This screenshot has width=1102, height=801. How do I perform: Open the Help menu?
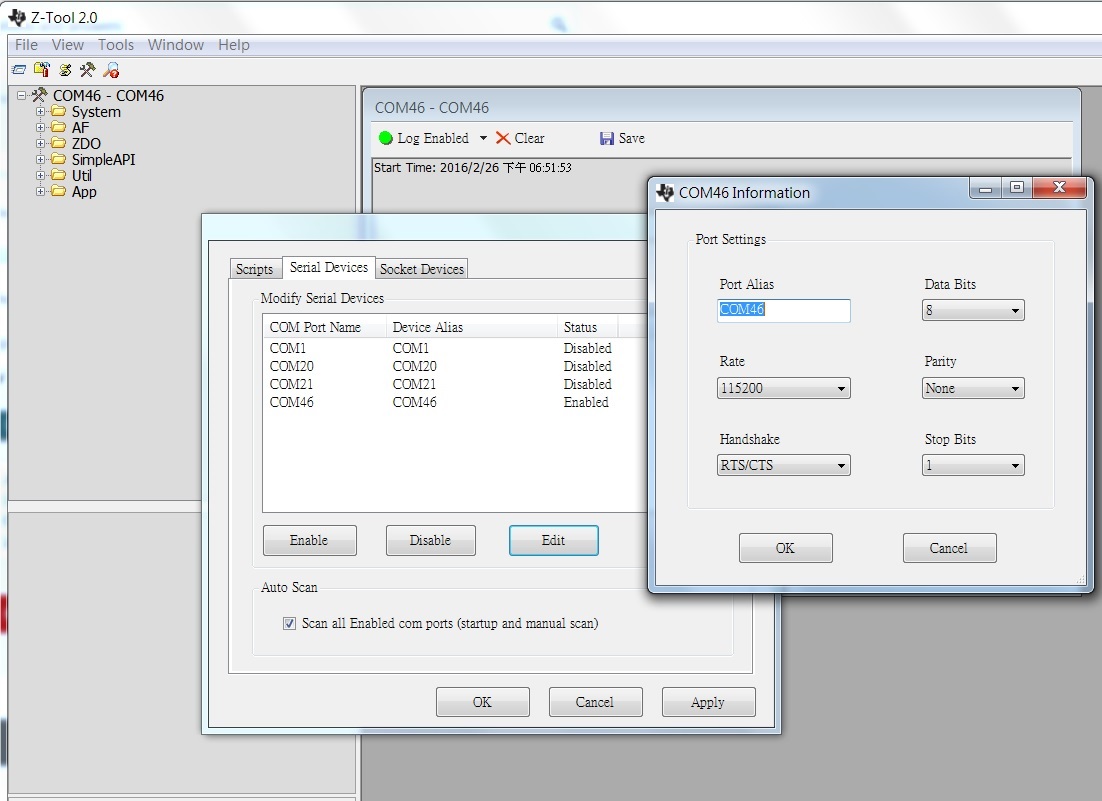(233, 44)
